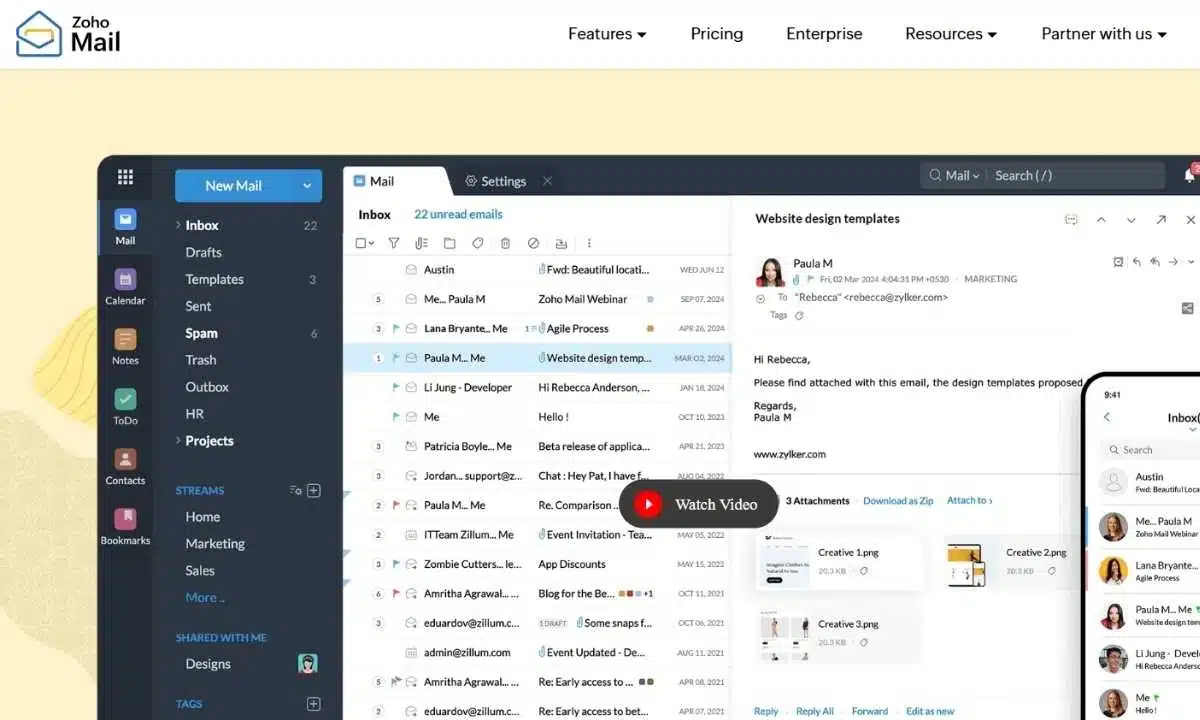
Task: Click the forward arrow icon in email header
Action: [1174, 262]
